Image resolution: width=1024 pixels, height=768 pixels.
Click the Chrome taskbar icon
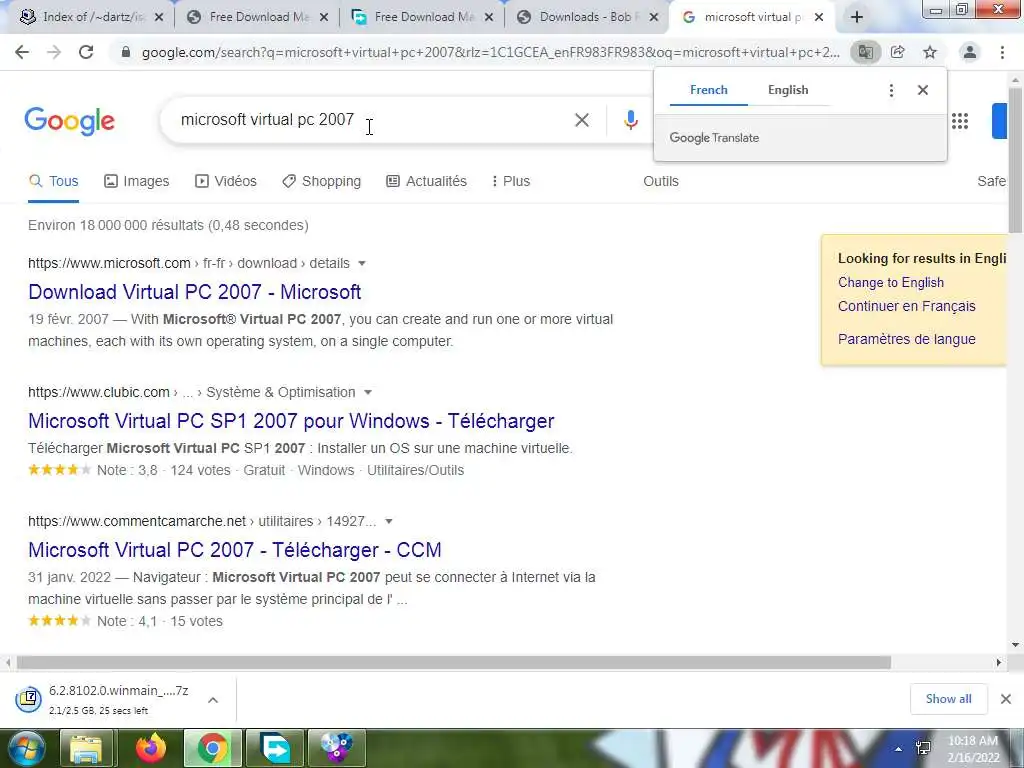(x=212, y=748)
